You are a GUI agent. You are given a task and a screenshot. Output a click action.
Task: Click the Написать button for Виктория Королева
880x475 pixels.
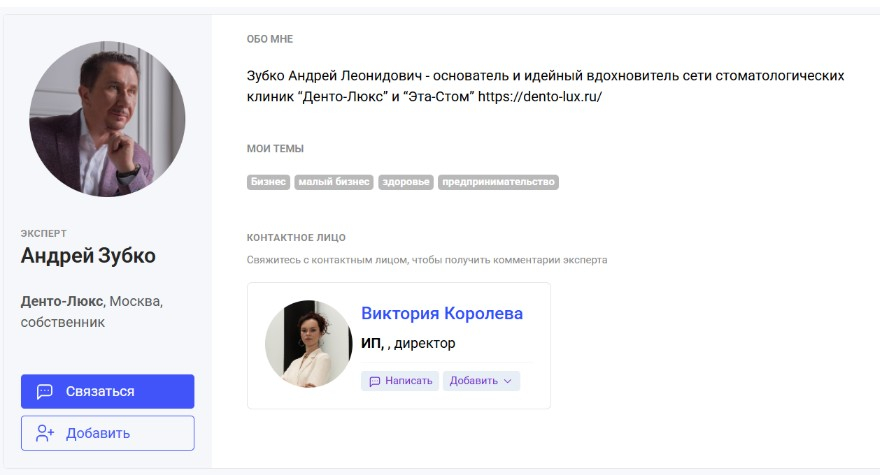(400, 381)
